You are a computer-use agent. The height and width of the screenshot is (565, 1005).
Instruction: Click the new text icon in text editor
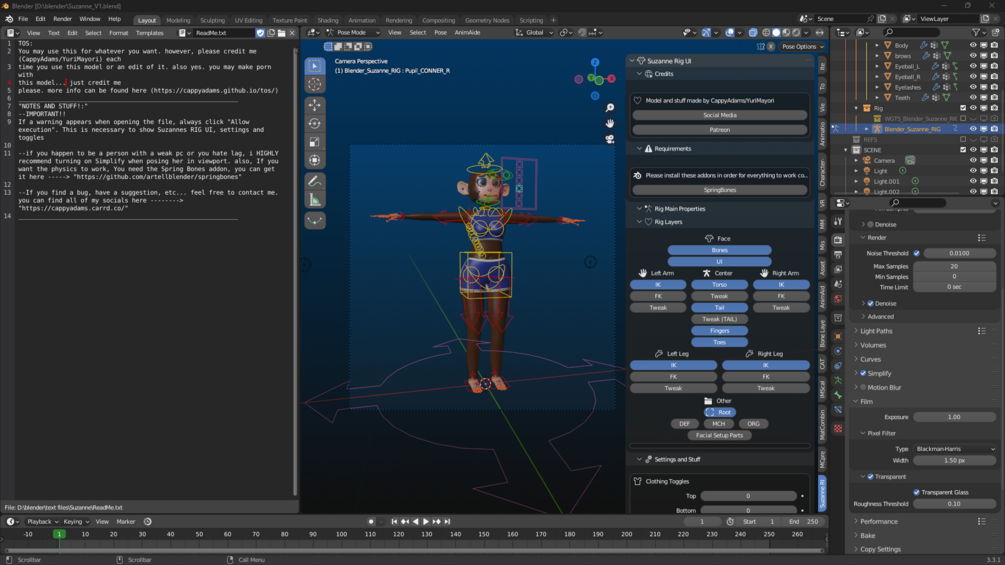coord(271,33)
